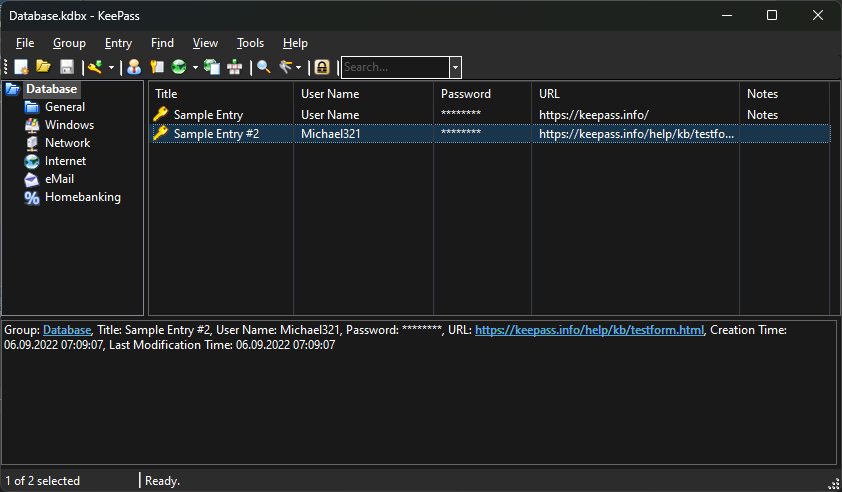The height and width of the screenshot is (492, 842).
Task: Click the truncated testform URL cell
Action: (x=636, y=134)
